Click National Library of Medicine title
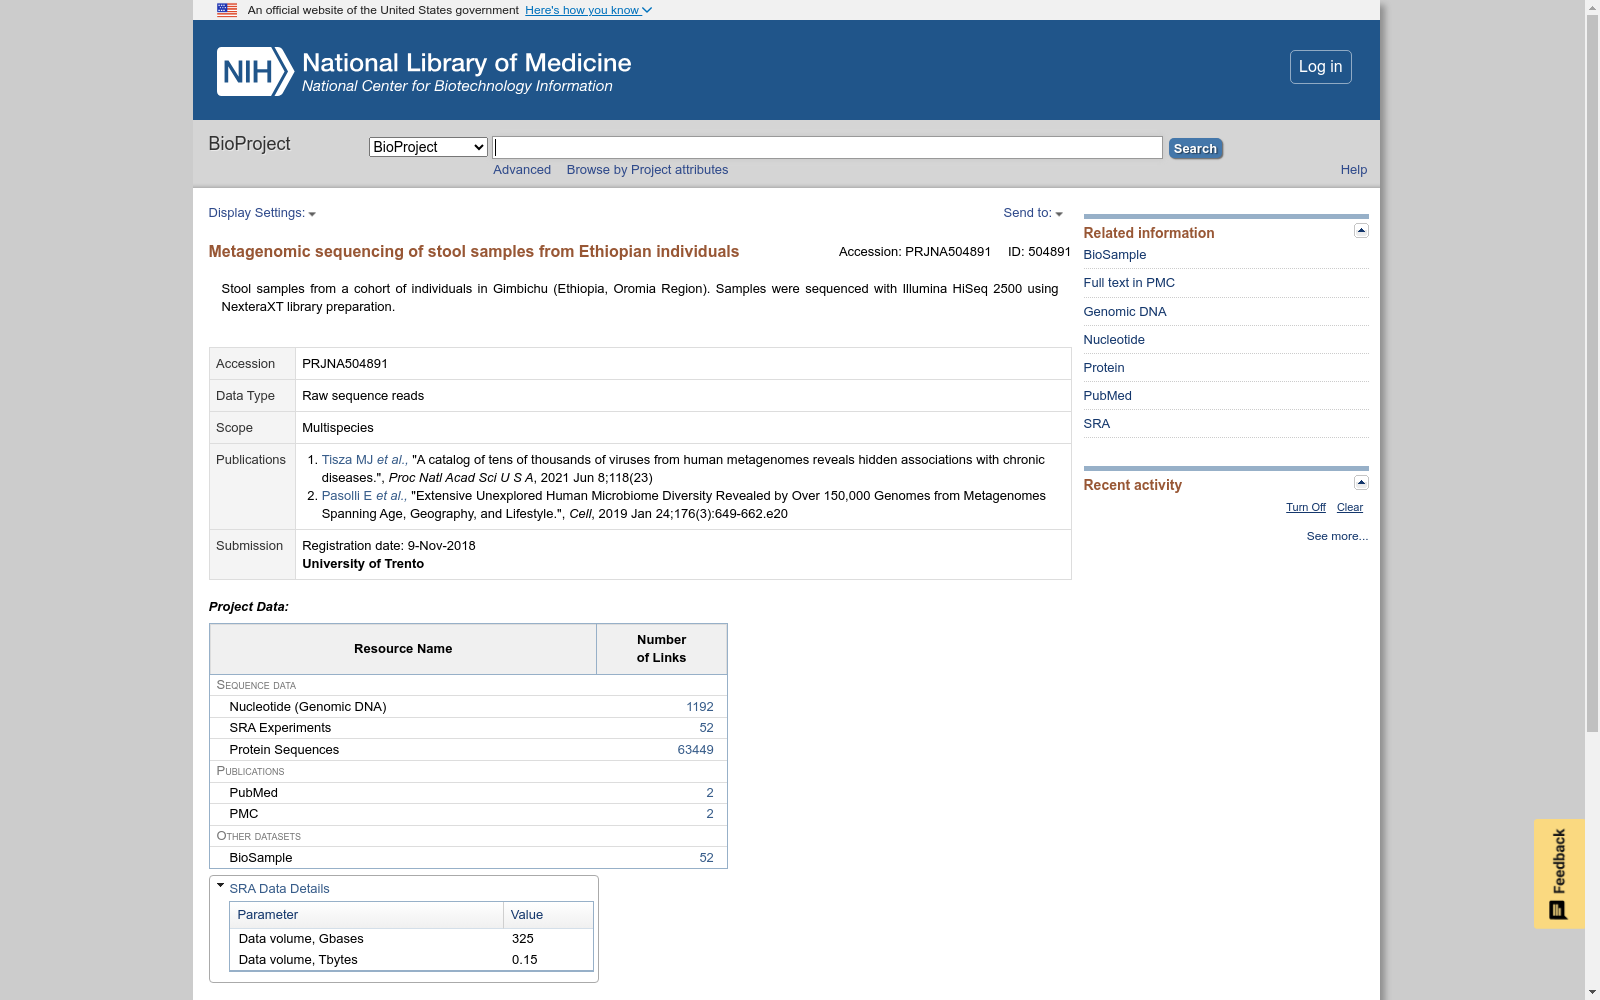 click(x=466, y=63)
